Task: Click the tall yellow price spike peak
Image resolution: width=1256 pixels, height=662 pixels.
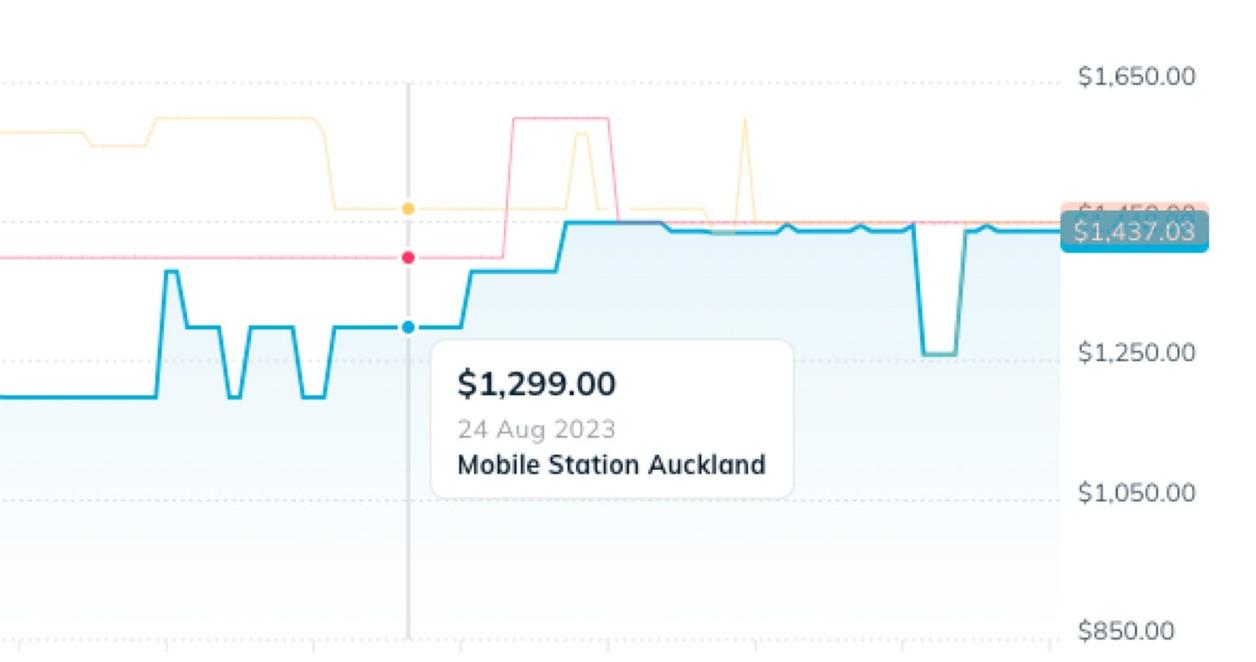Action: click(x=744, y=120)
